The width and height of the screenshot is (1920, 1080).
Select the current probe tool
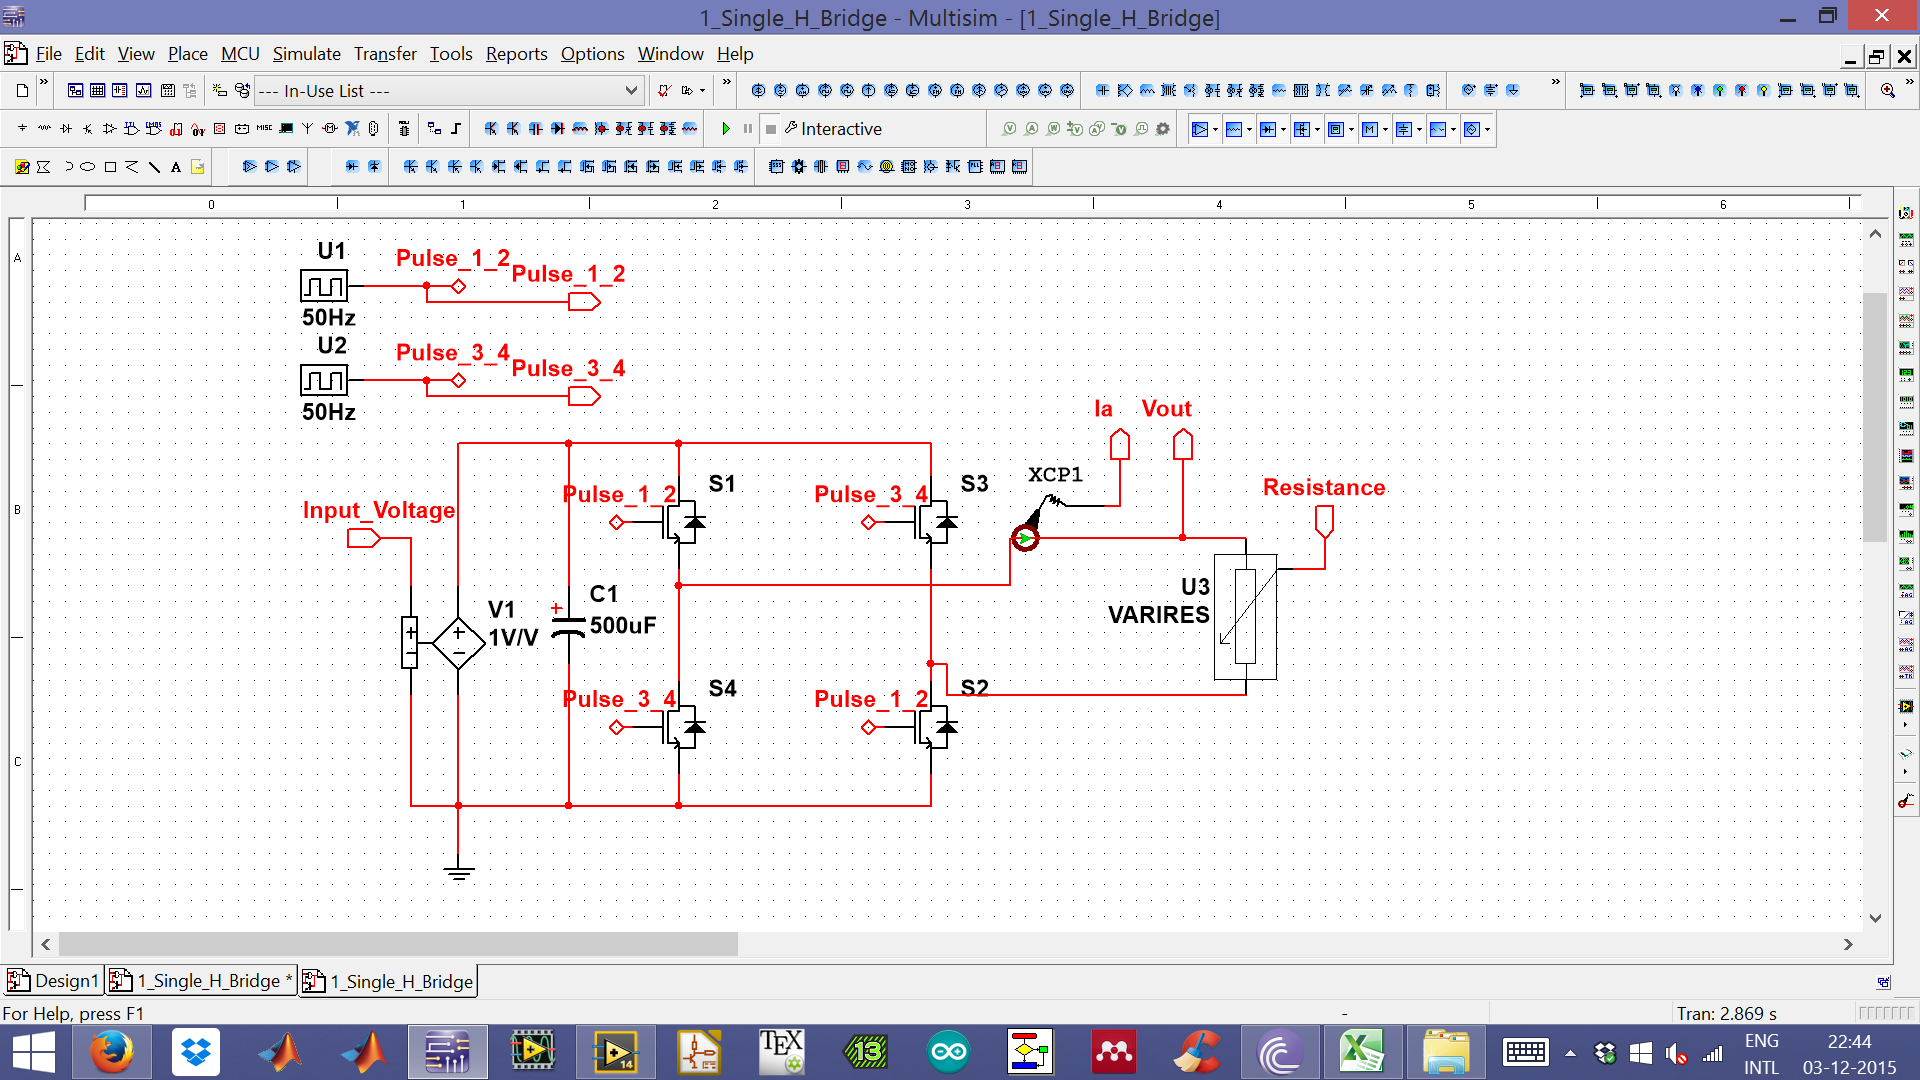[1031, 128]
